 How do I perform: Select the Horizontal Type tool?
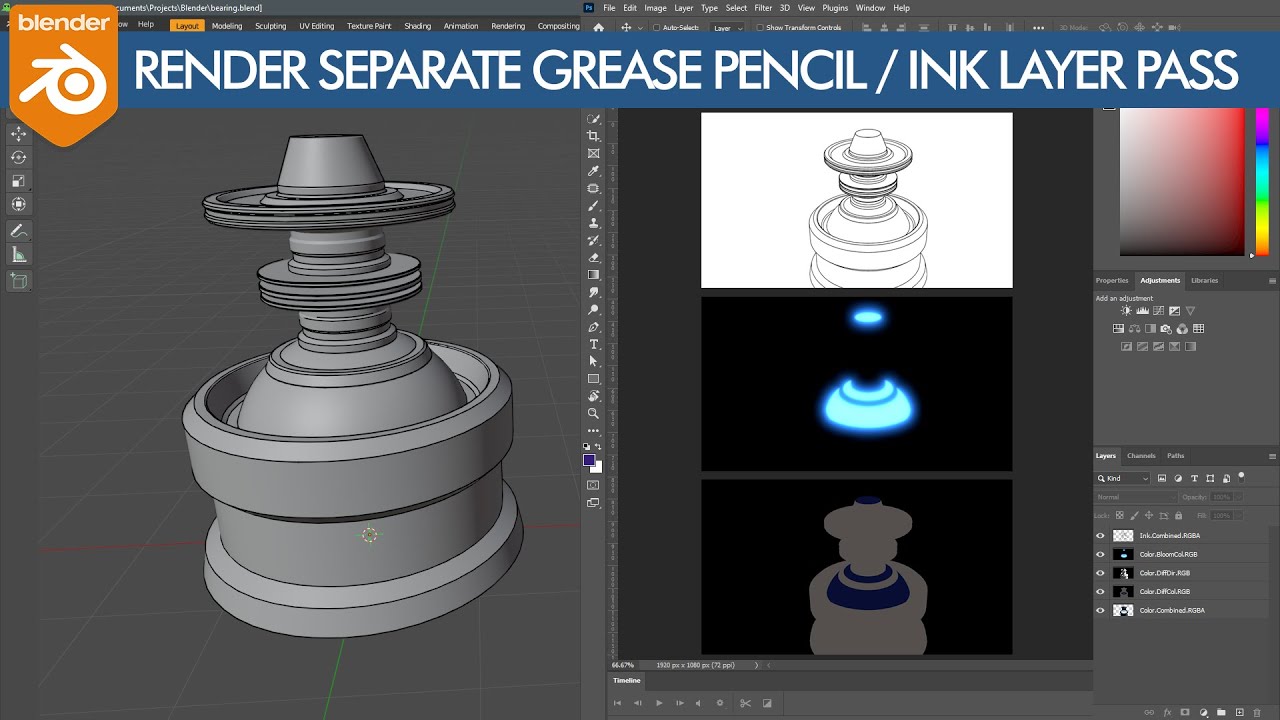pos(594,344)
